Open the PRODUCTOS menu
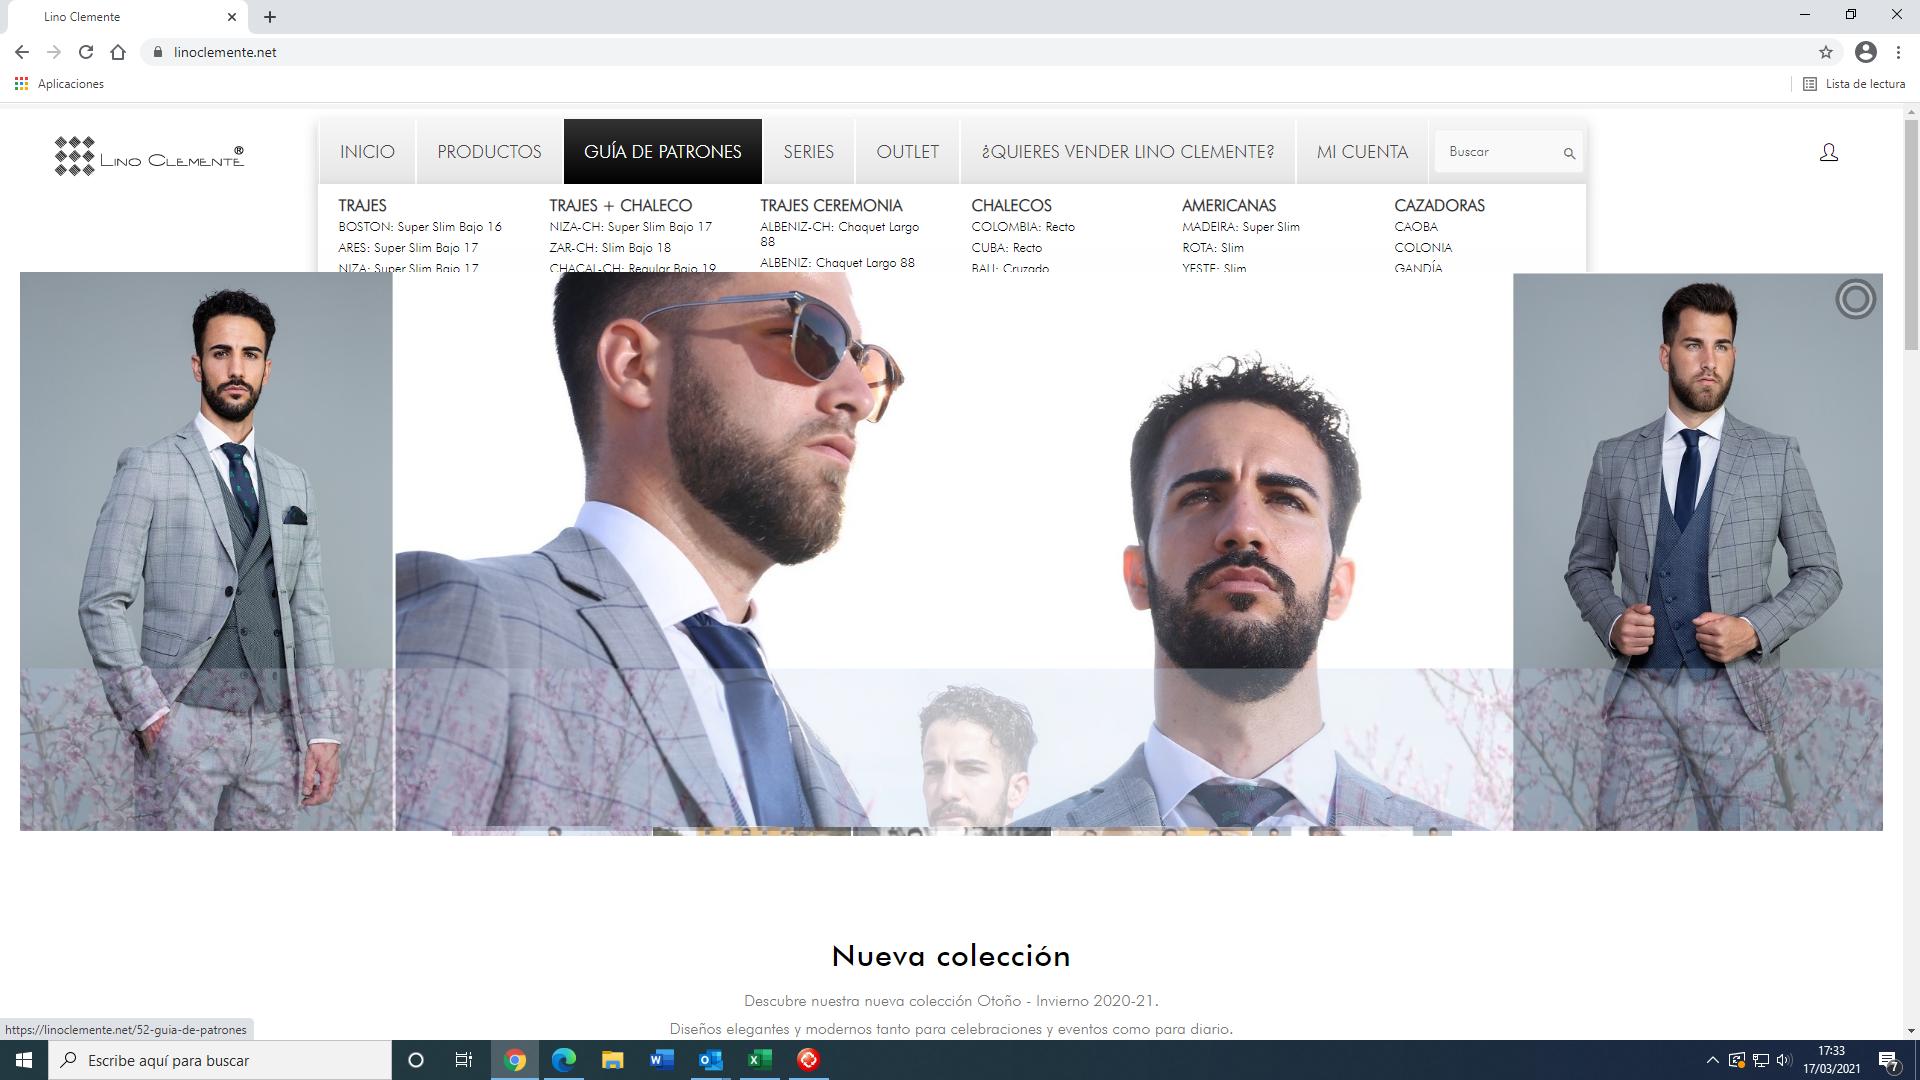Image resolution: width=1920 pixels, height=1080 pixels. [x=489, y=152]
